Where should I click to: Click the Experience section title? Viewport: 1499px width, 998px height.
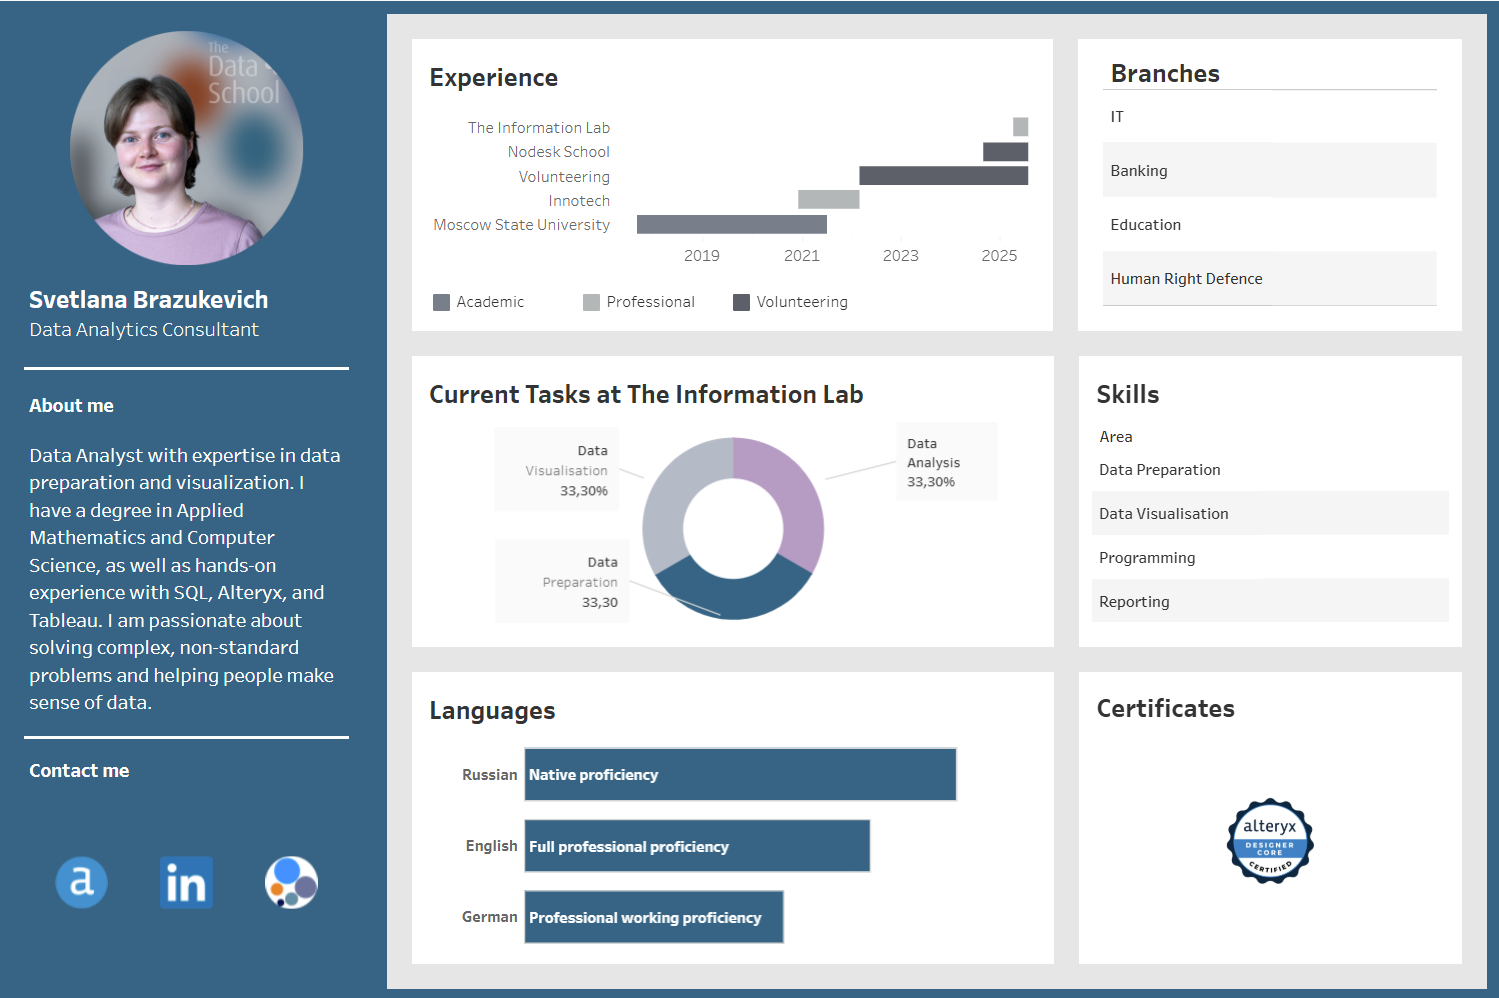[x=494, y=78]
